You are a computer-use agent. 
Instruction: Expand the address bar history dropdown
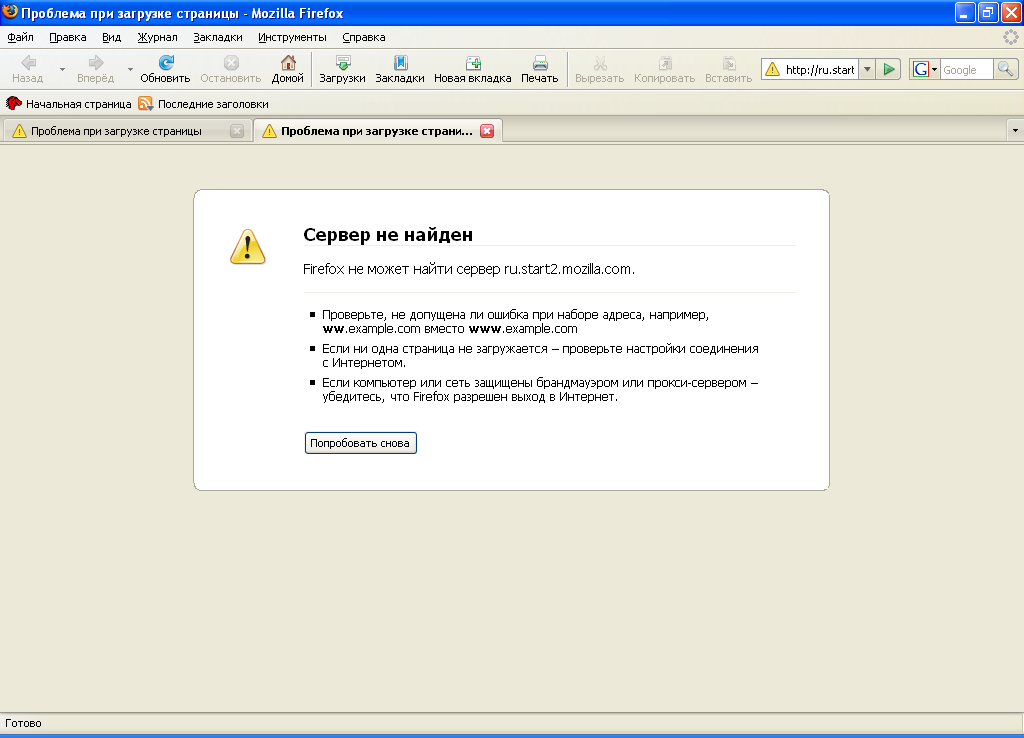pos(867,69)
